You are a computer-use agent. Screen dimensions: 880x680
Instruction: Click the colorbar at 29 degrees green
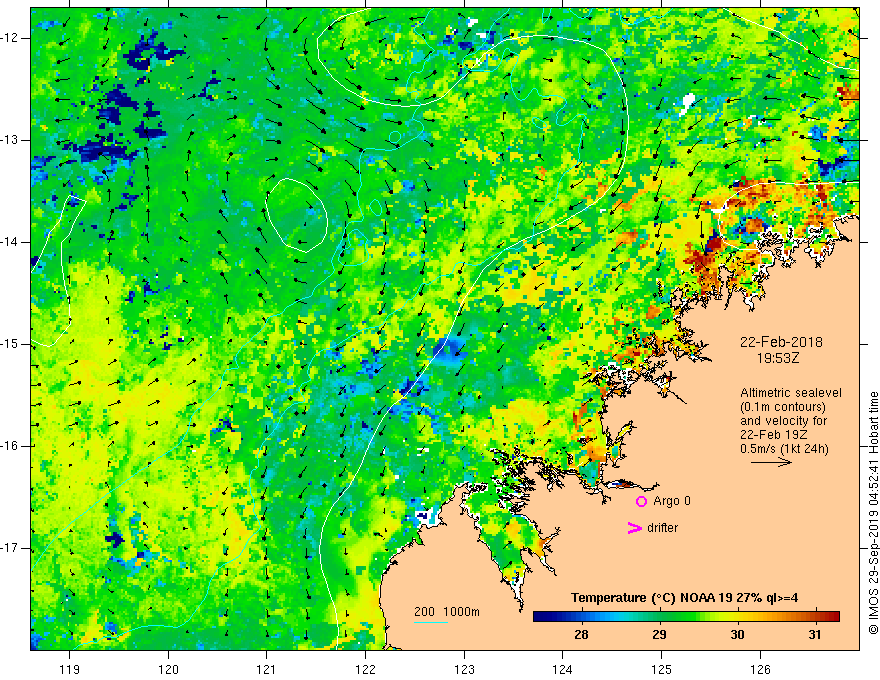[x=659, y=617]
